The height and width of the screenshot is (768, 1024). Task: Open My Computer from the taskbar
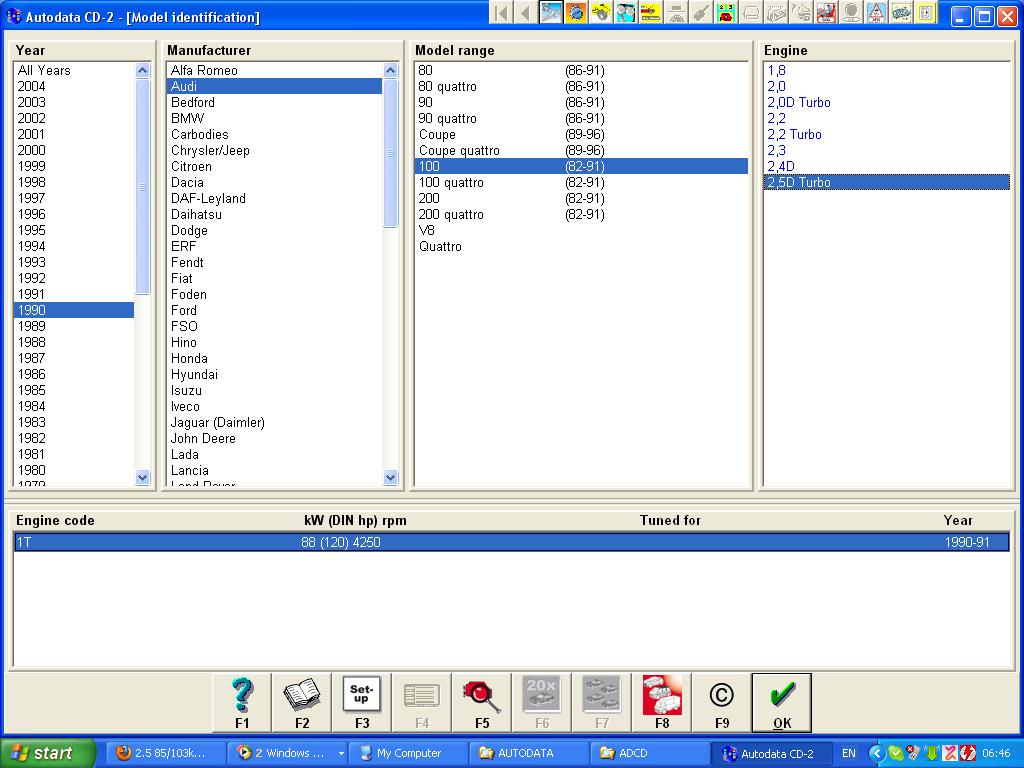[x=408, y=753]
